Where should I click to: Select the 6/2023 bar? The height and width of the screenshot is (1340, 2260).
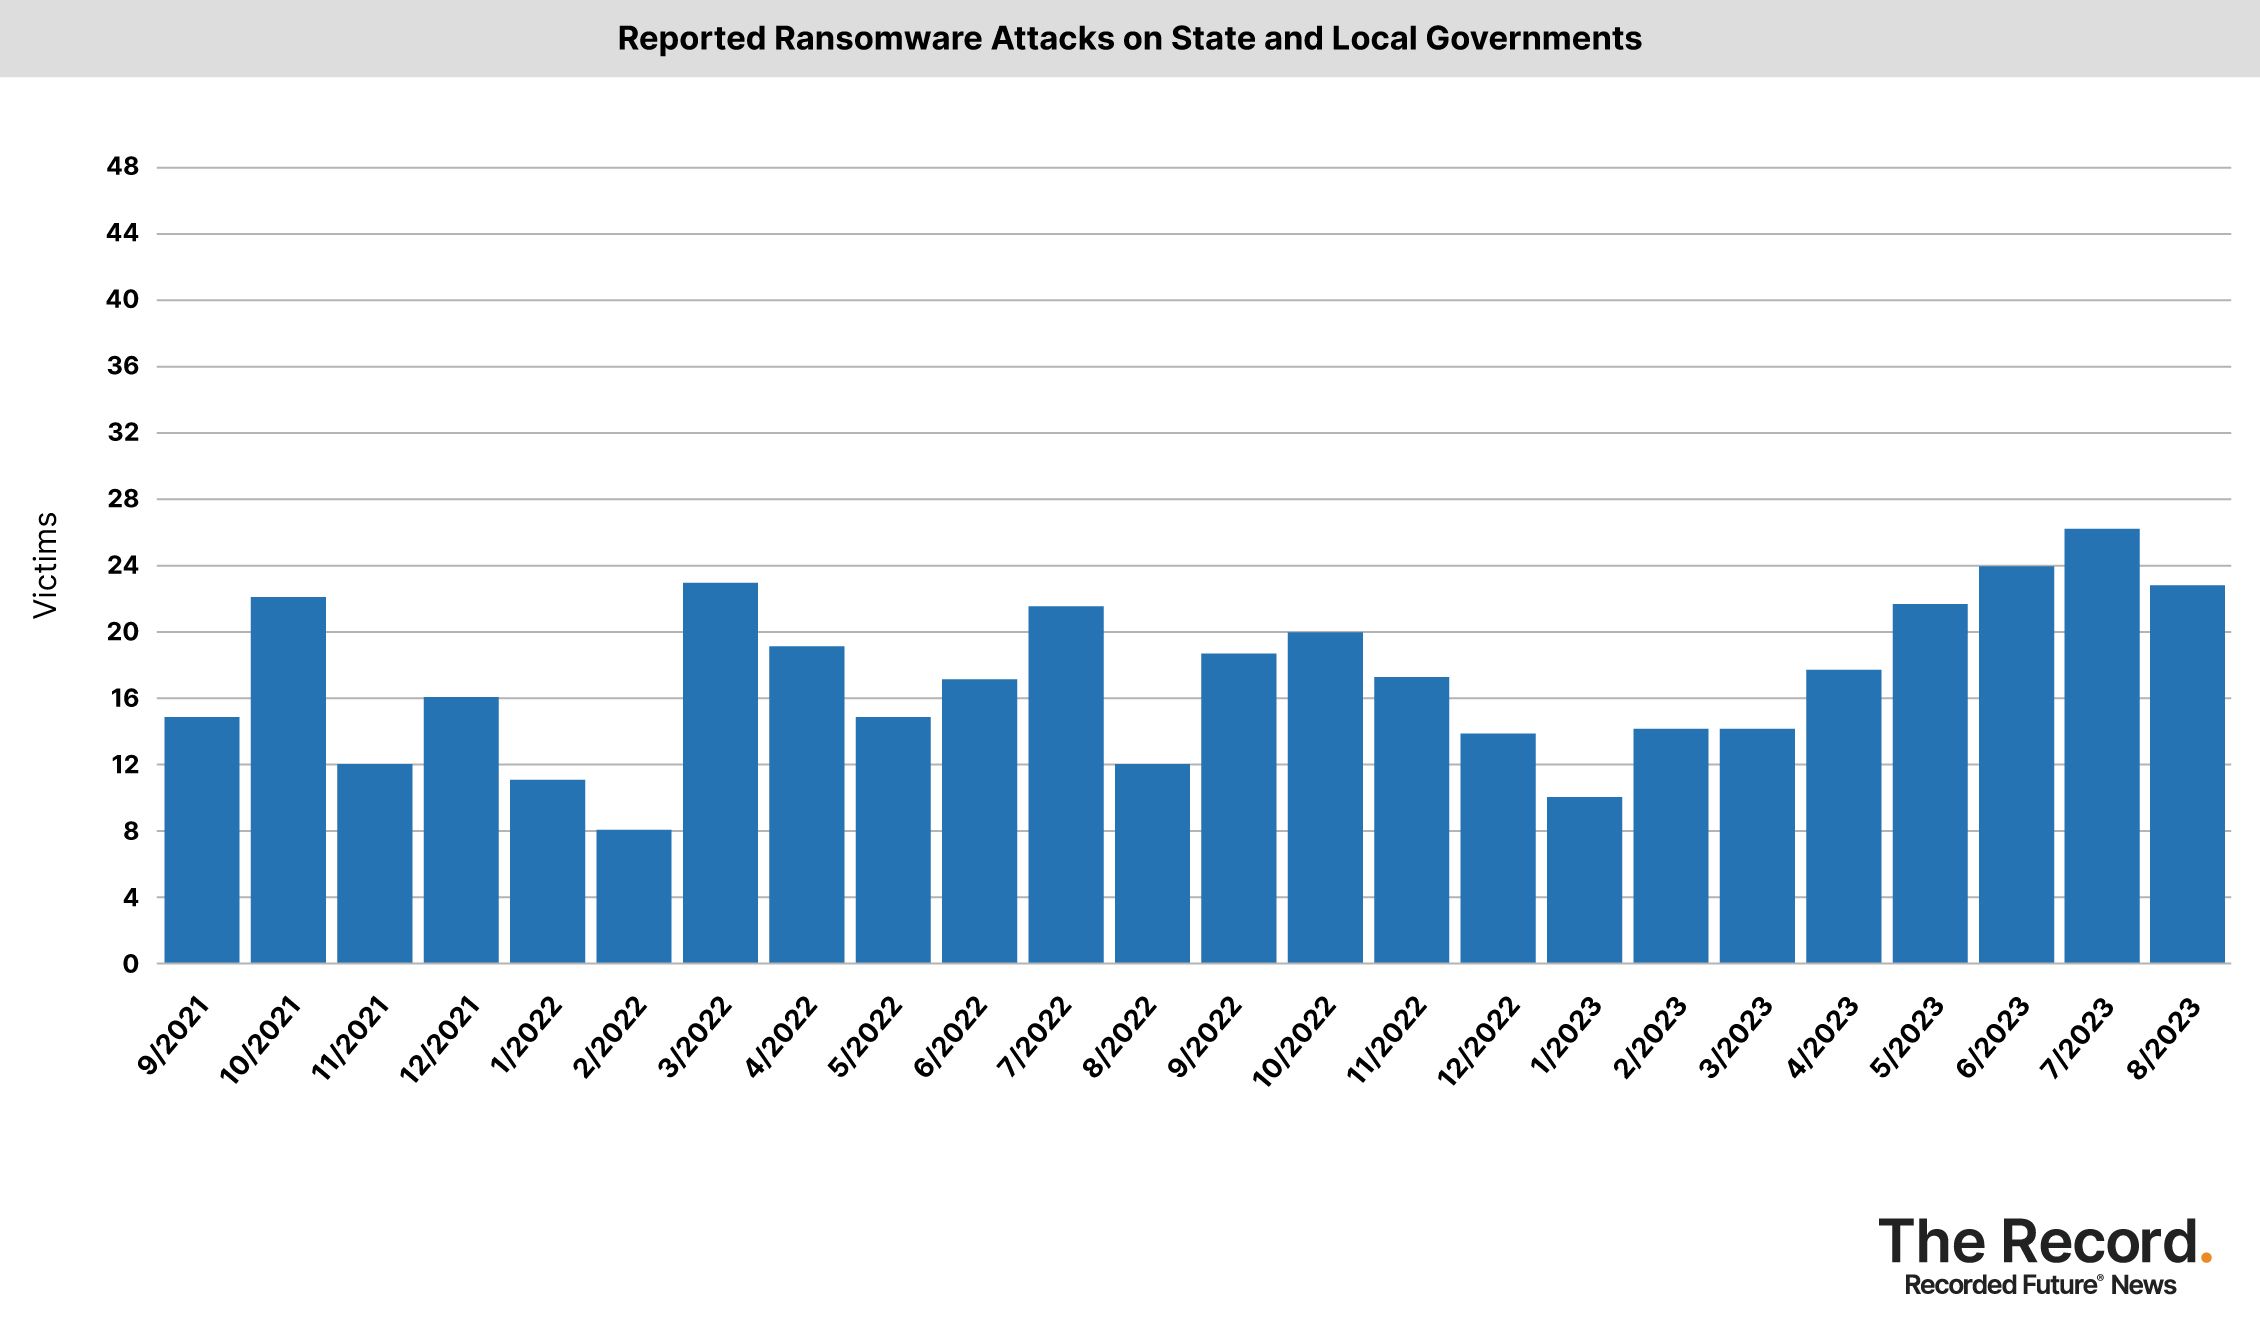point(2017,765)
